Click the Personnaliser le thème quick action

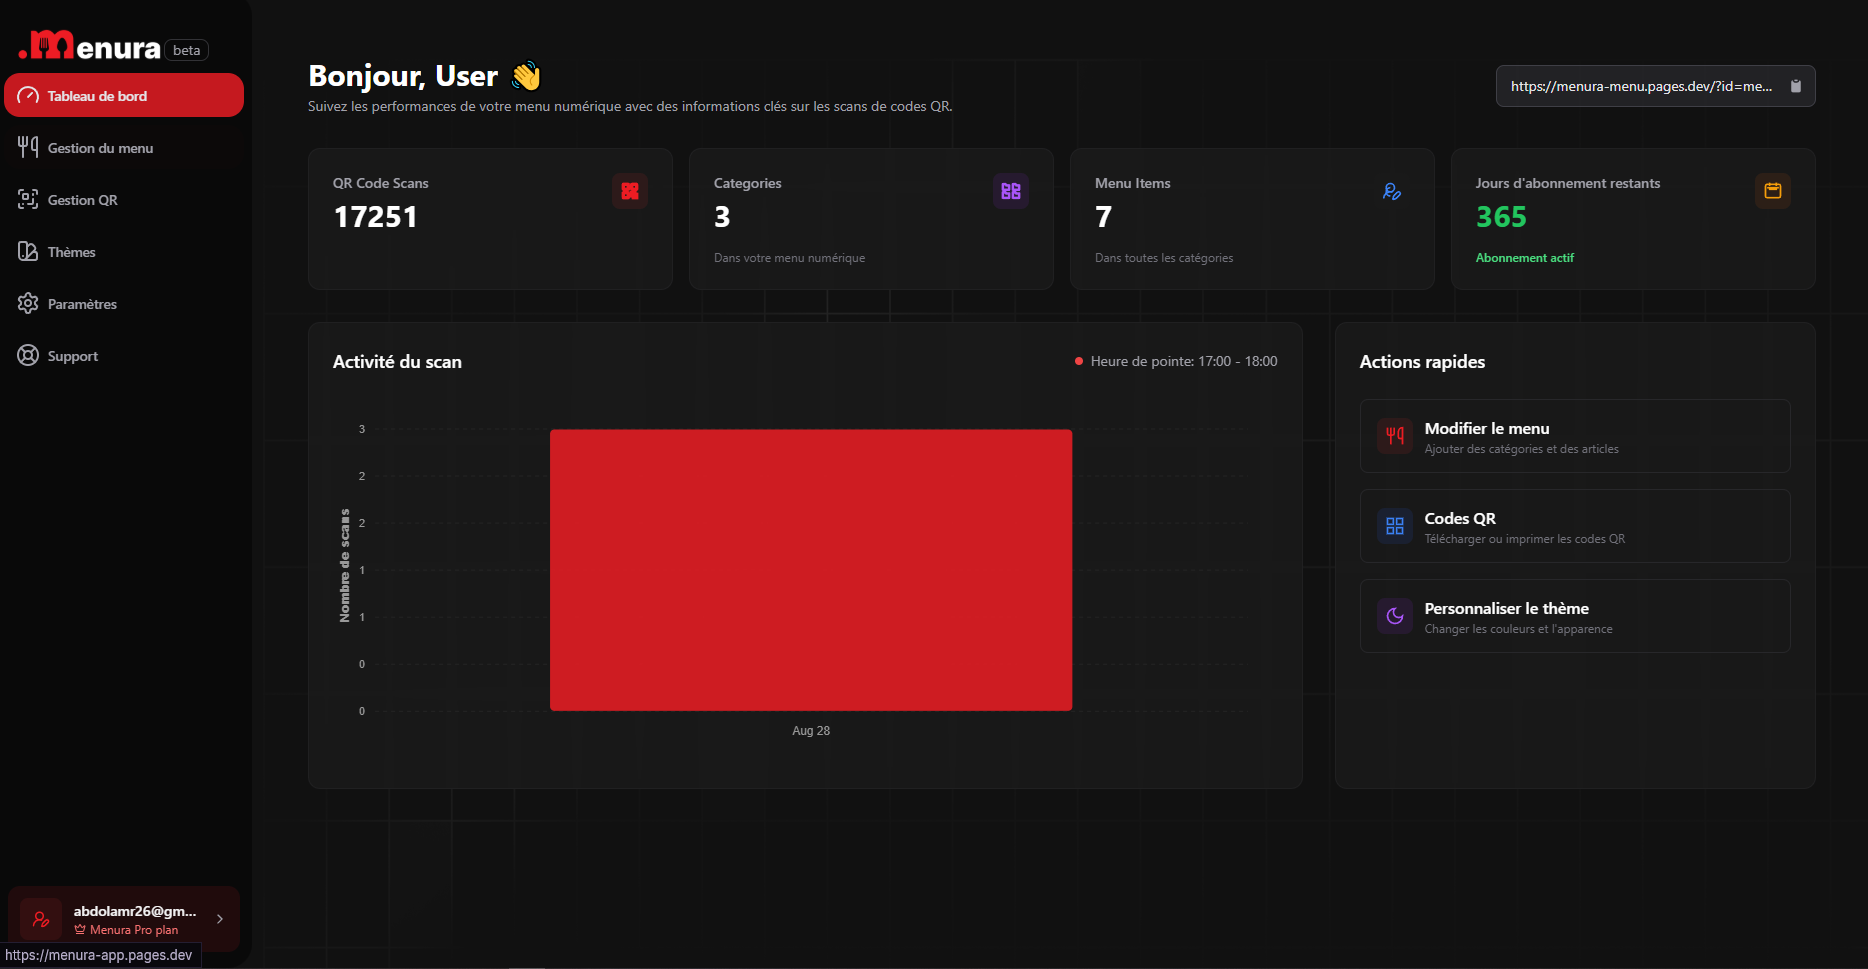1574,616
